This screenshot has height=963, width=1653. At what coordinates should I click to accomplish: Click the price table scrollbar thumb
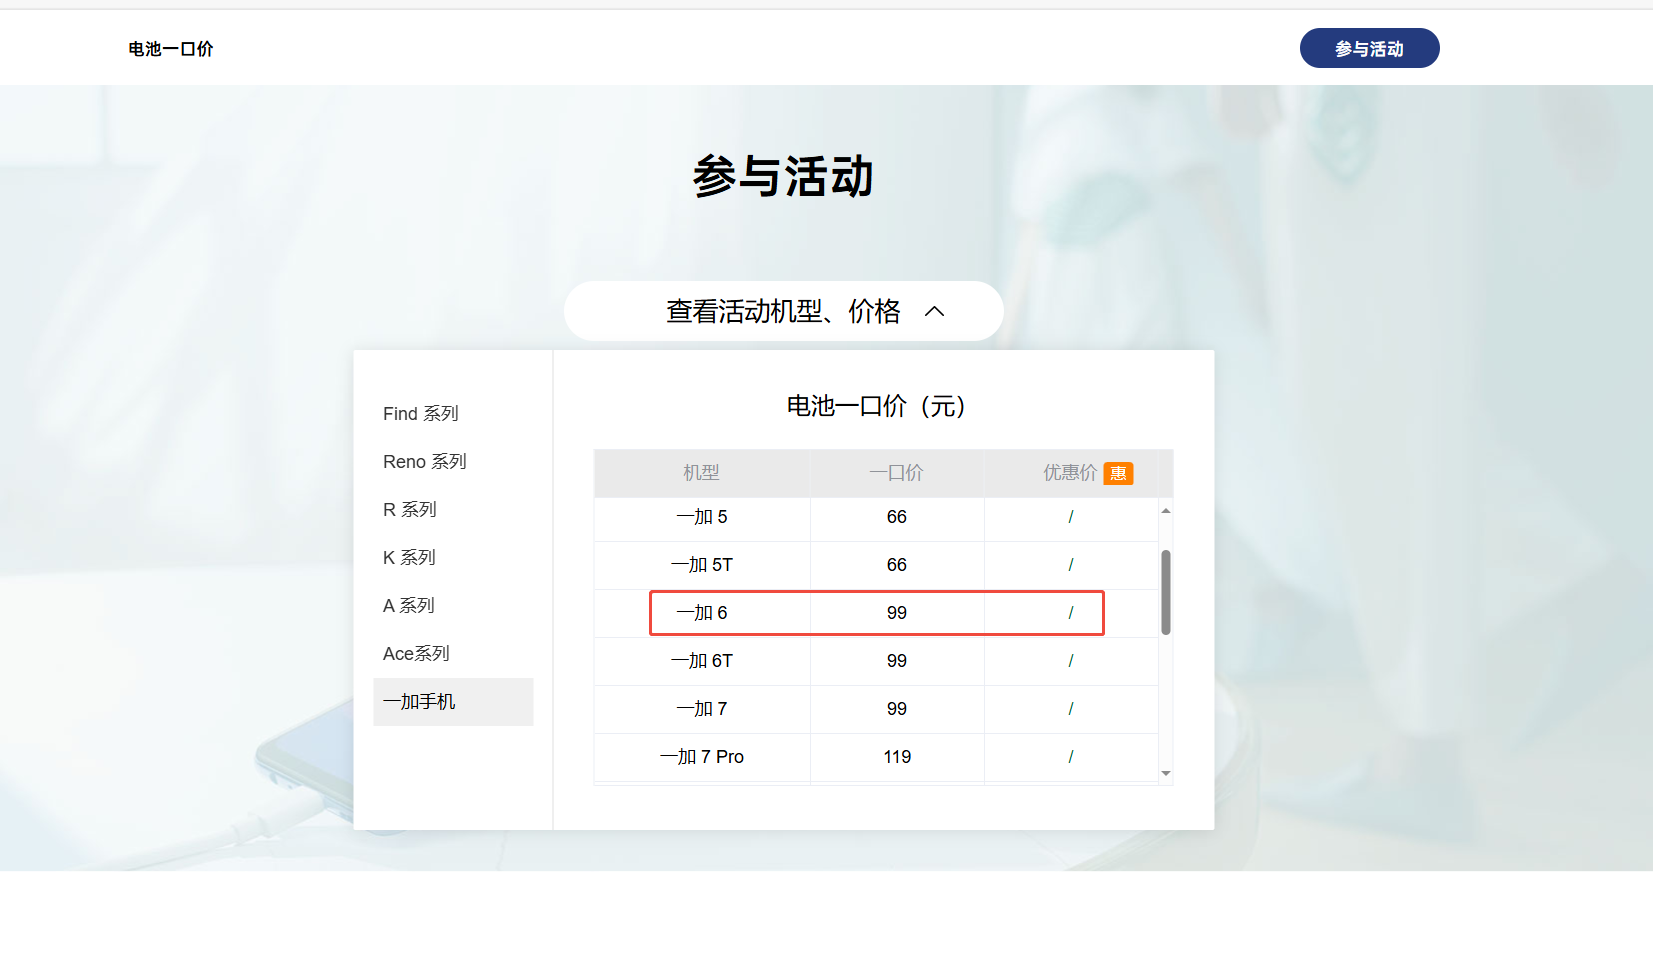pyautogui.click(x=1166, y=592)
